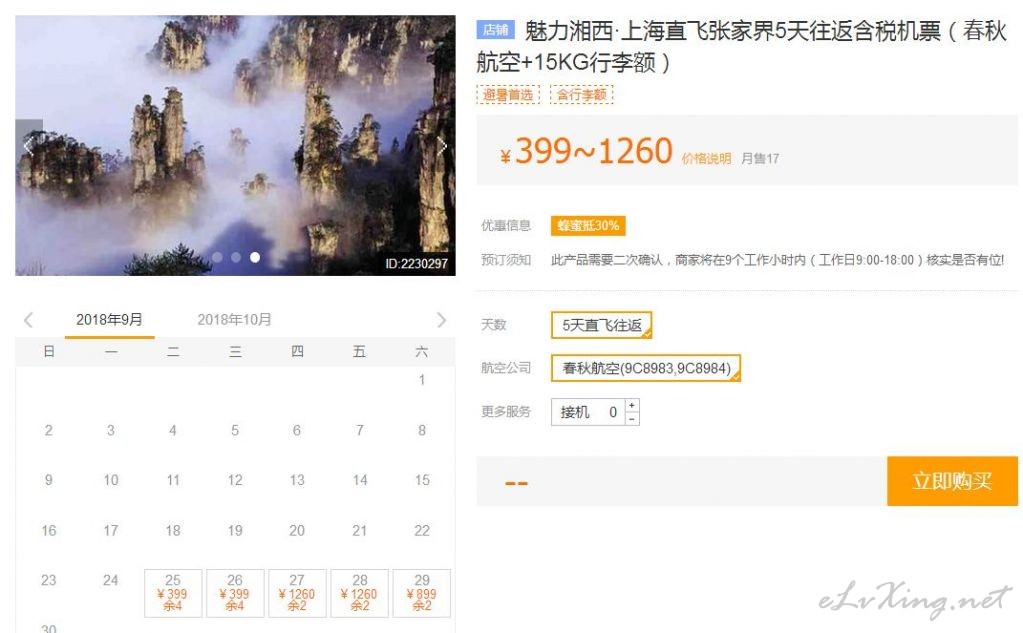Image resolution: width=1023 pixels, height=633 pixels.
Task: Click the 含行李额 tag
Action: coord(581,95)
